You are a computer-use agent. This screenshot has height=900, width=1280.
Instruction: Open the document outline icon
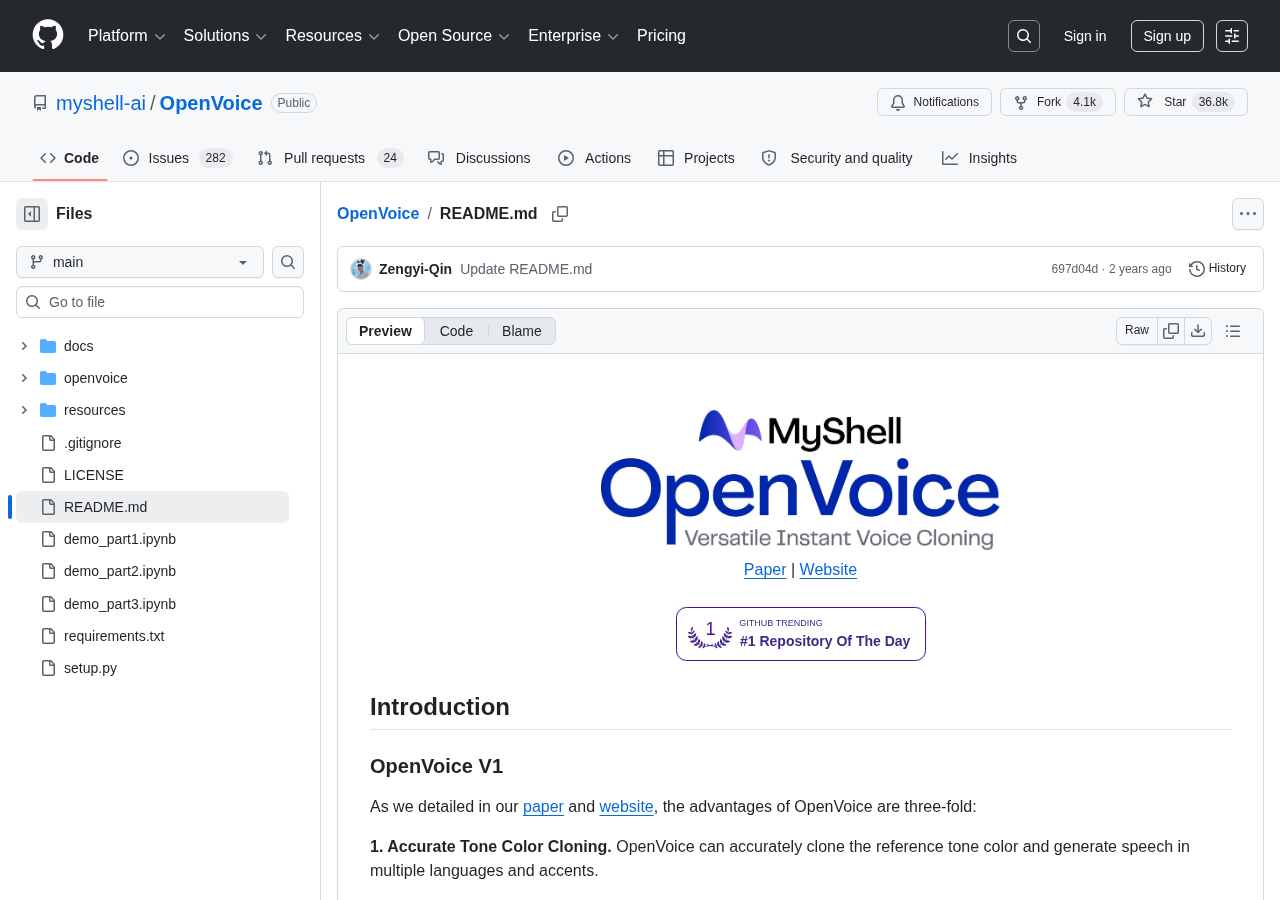coord(1233,331)
